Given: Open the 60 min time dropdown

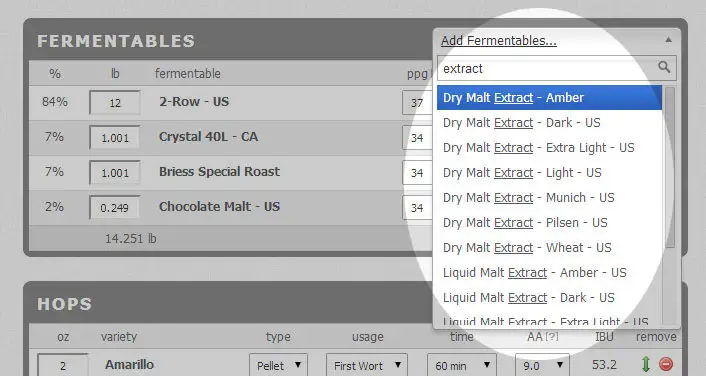Looking at the screenshot, I should pos(462,365).
